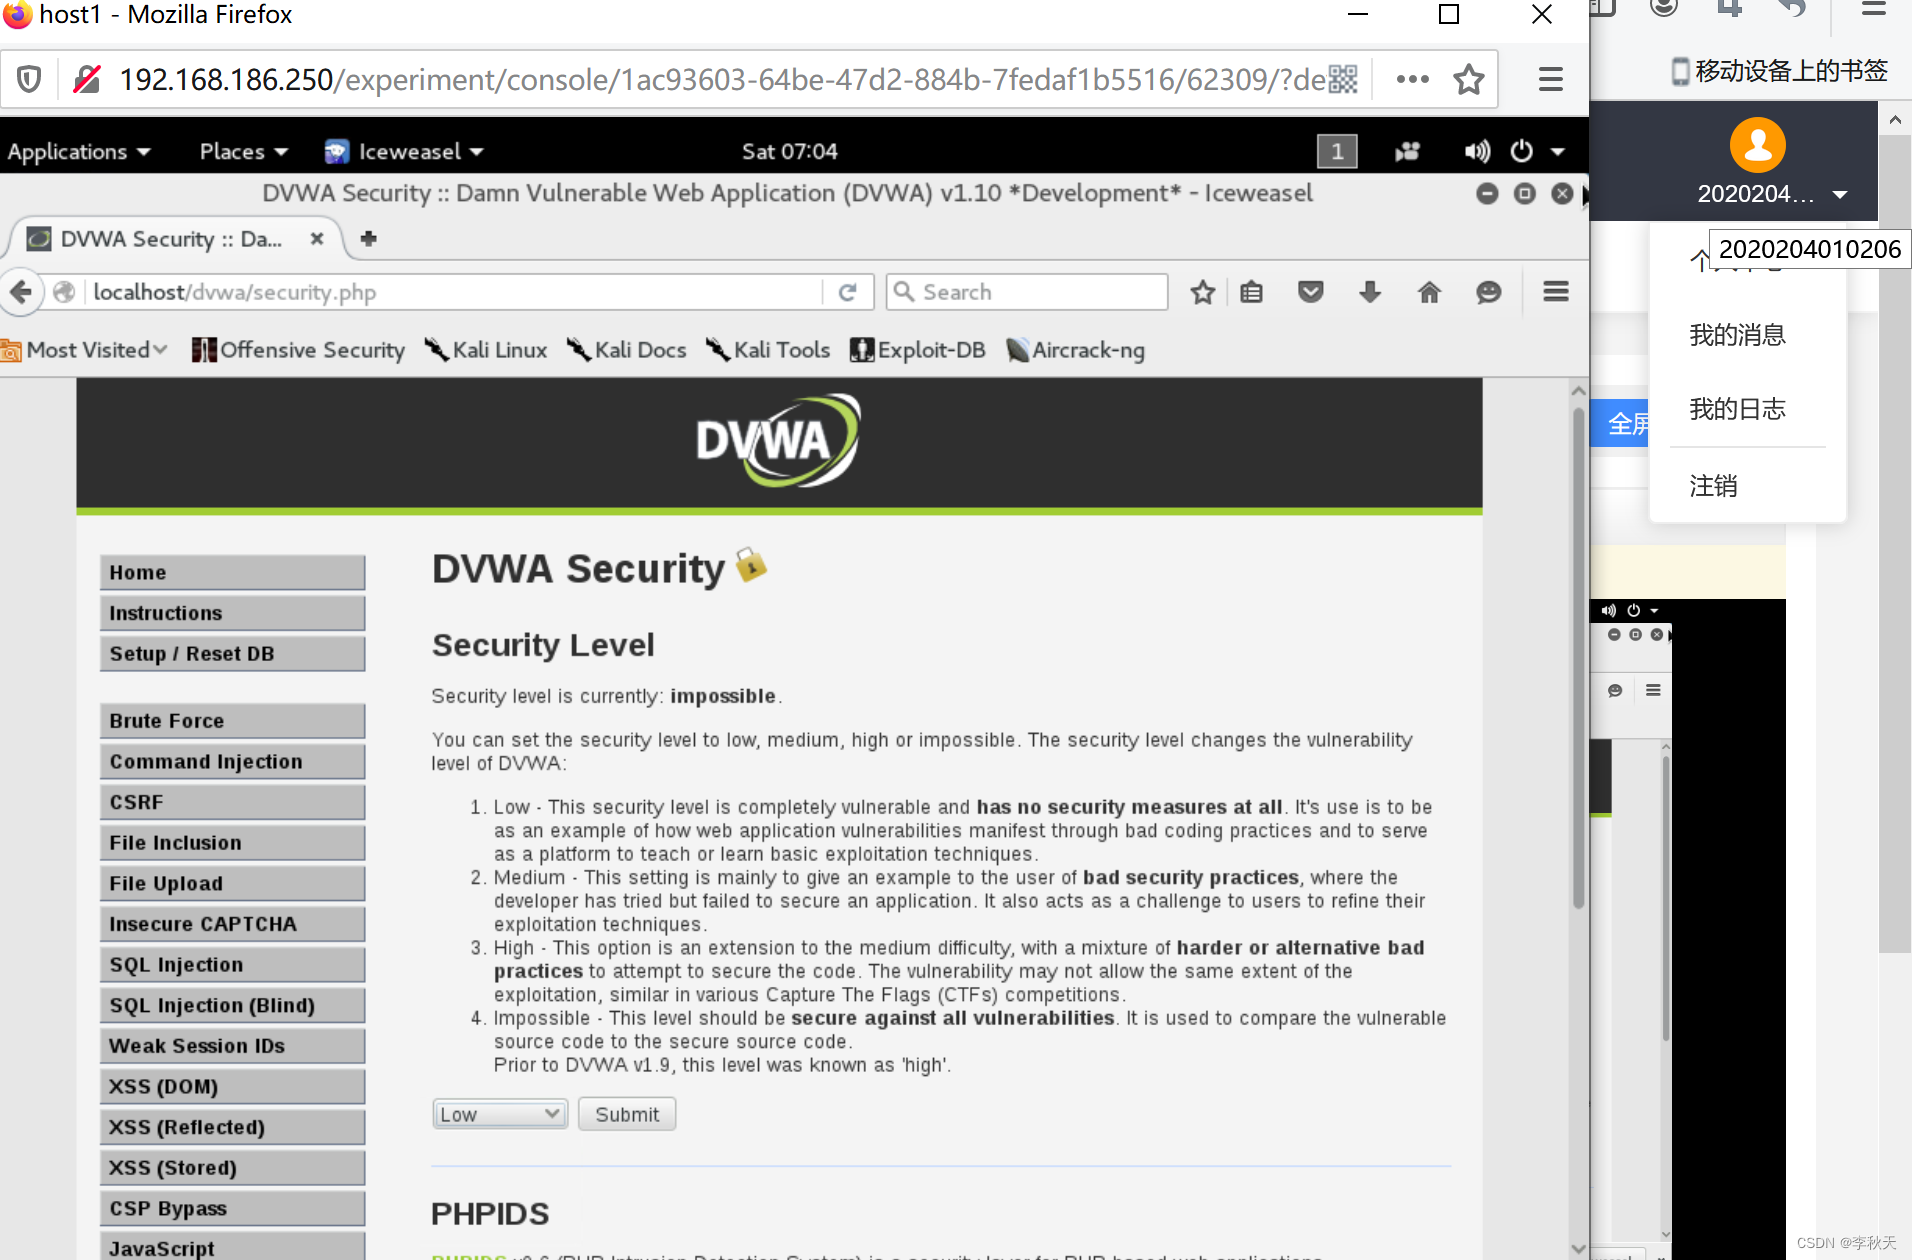The image size is (1912, 1260).
Task: Show Iceweasel bookmarks list icon
Action: click(1251, 292)
